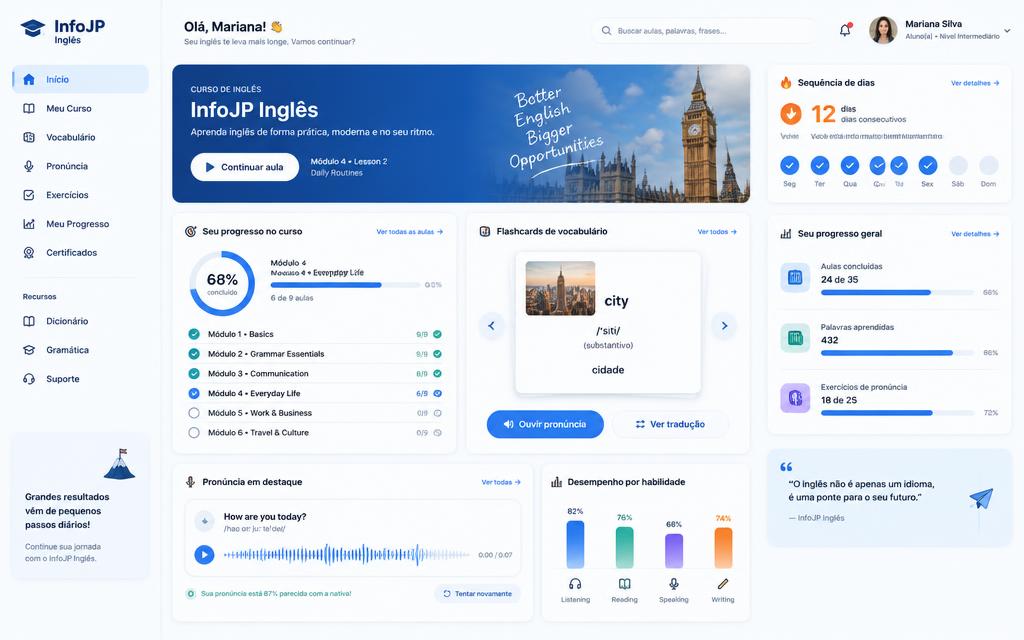Click the Módulo 4 lesson progress bar
1024x640 pixels.
[345, 285]
